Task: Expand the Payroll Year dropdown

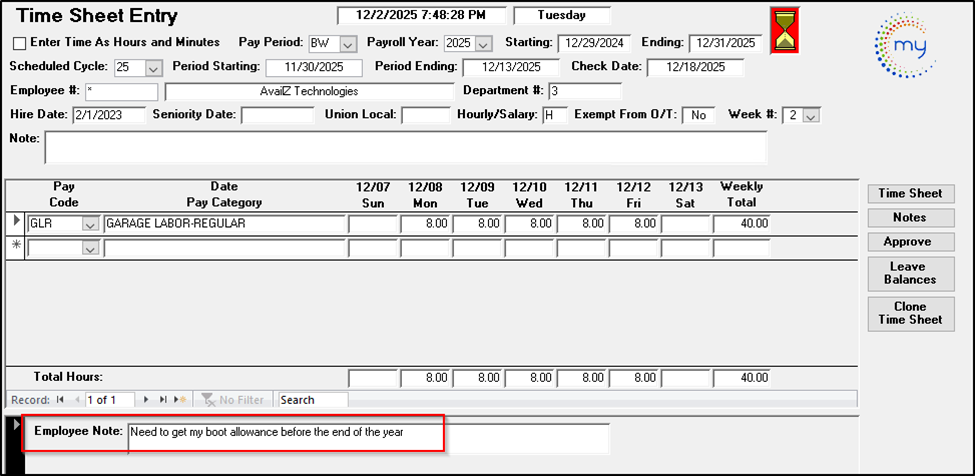Action: click(x=483, y=44)
